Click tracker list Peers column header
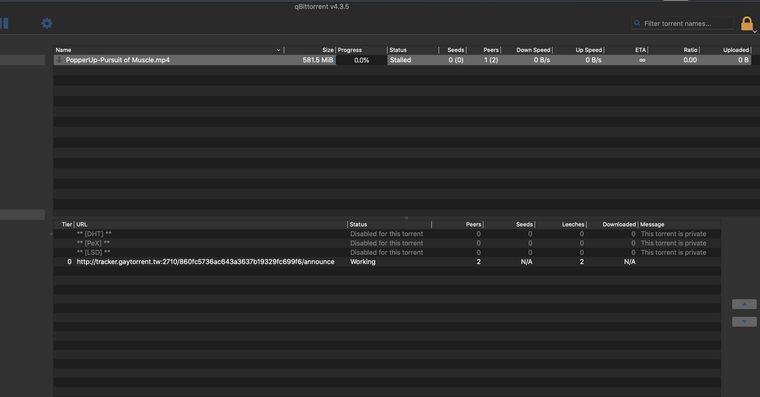 click(x=474, y=224)
